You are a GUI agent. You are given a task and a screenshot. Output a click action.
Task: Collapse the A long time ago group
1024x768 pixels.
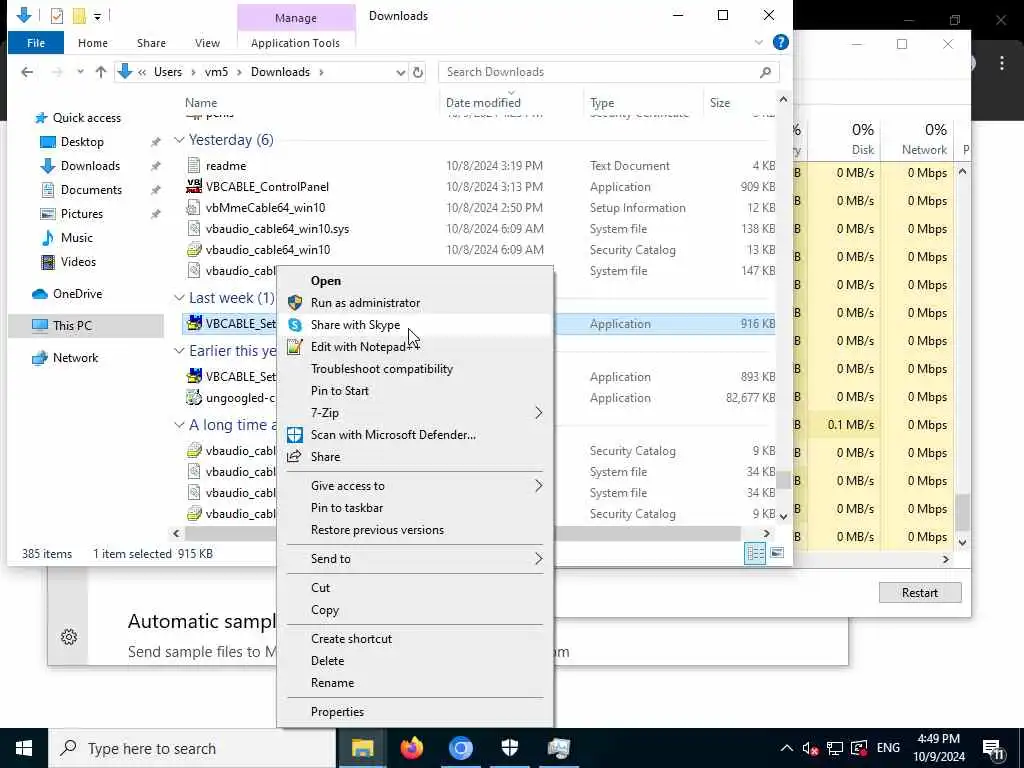pyautogui.click(x=179, y=425)
